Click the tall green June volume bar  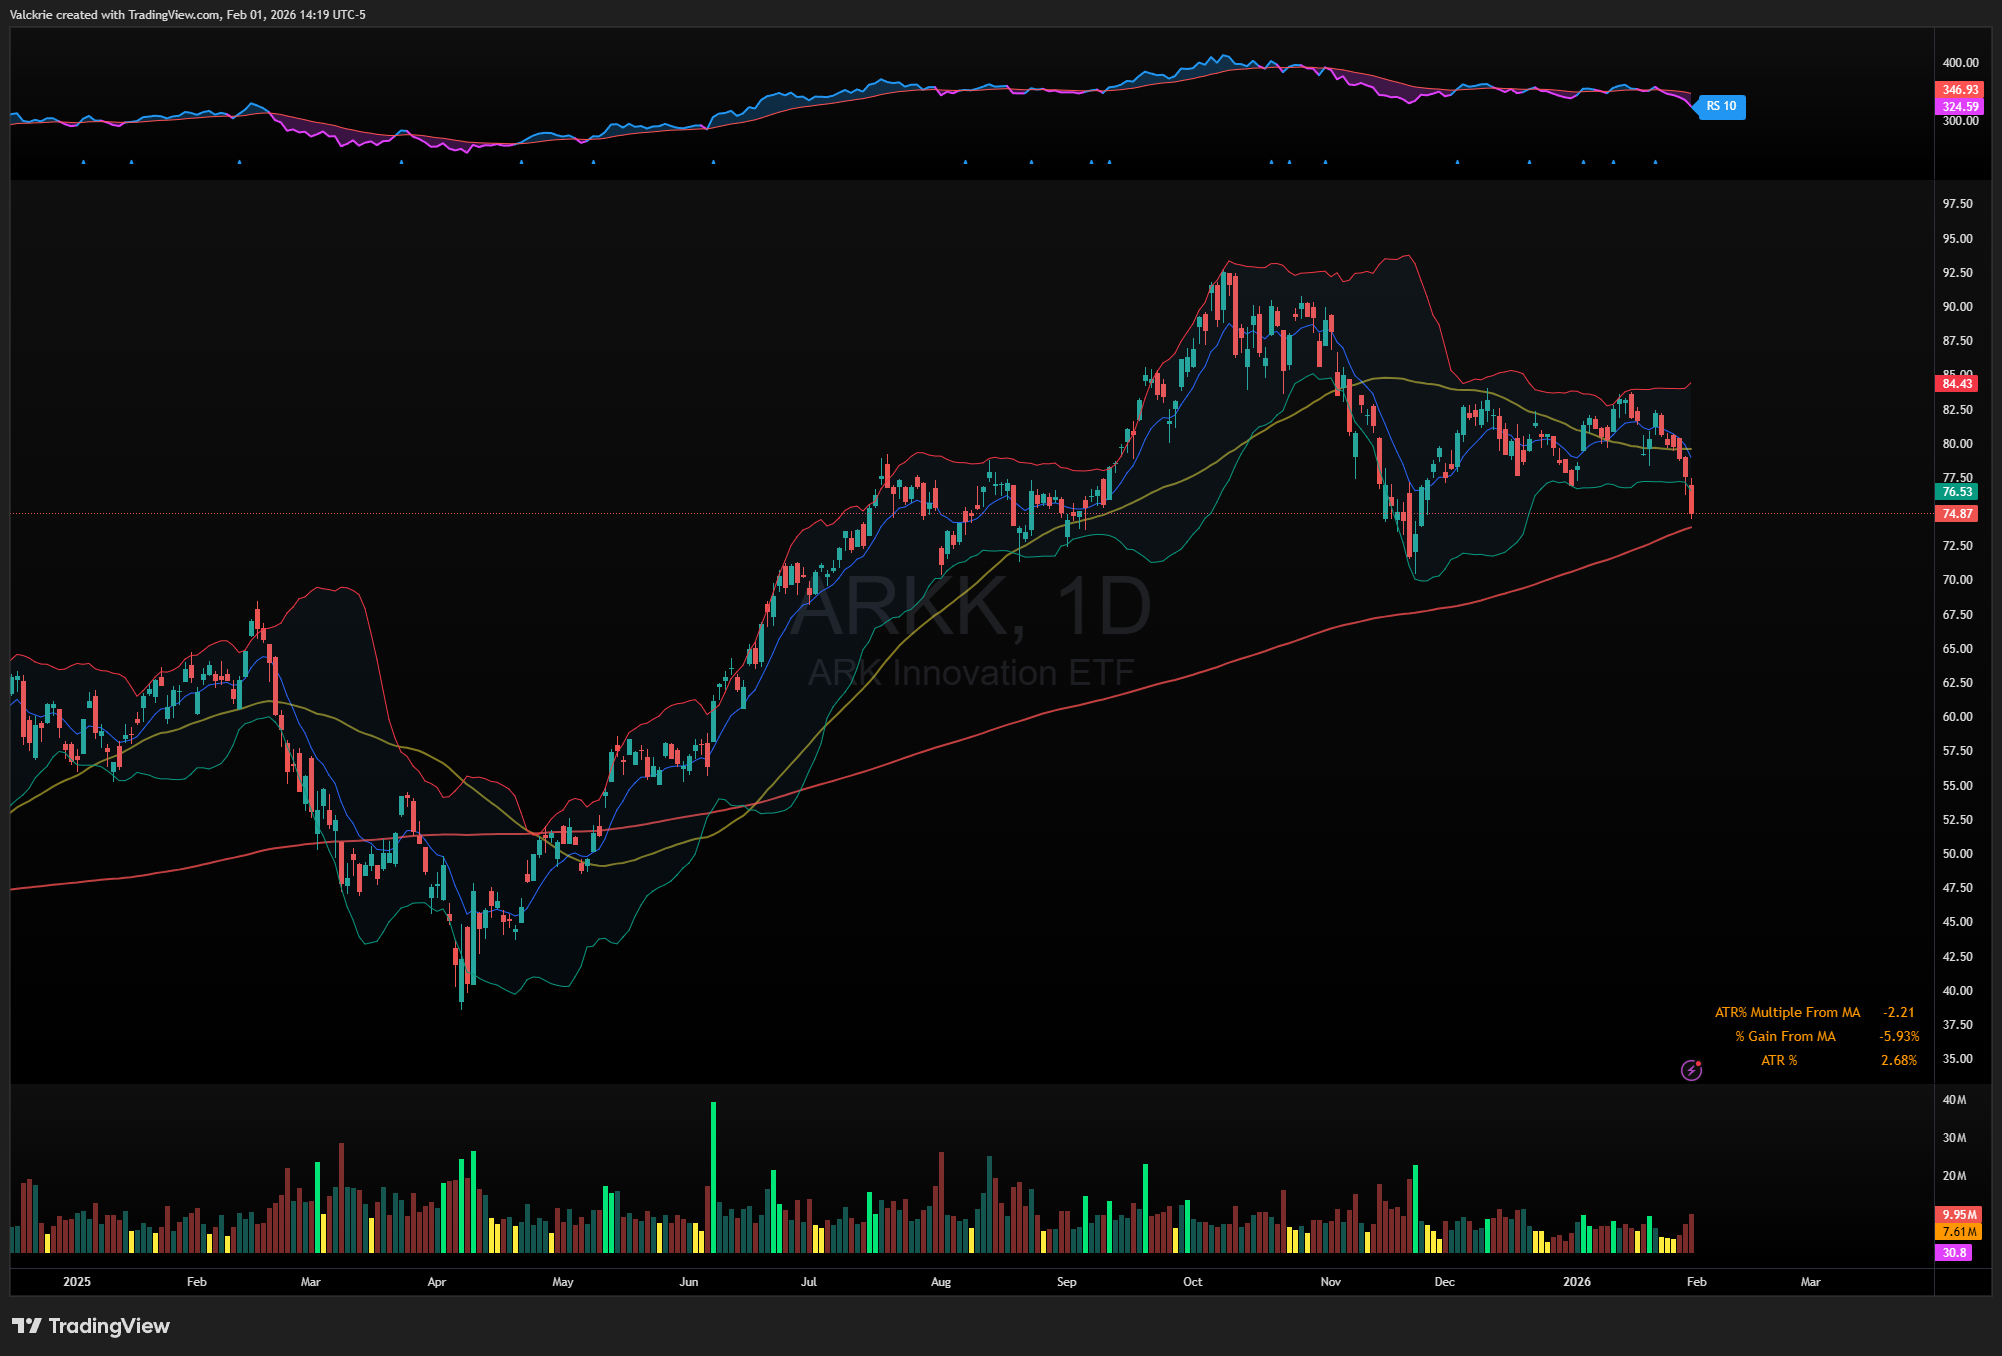713,1176
